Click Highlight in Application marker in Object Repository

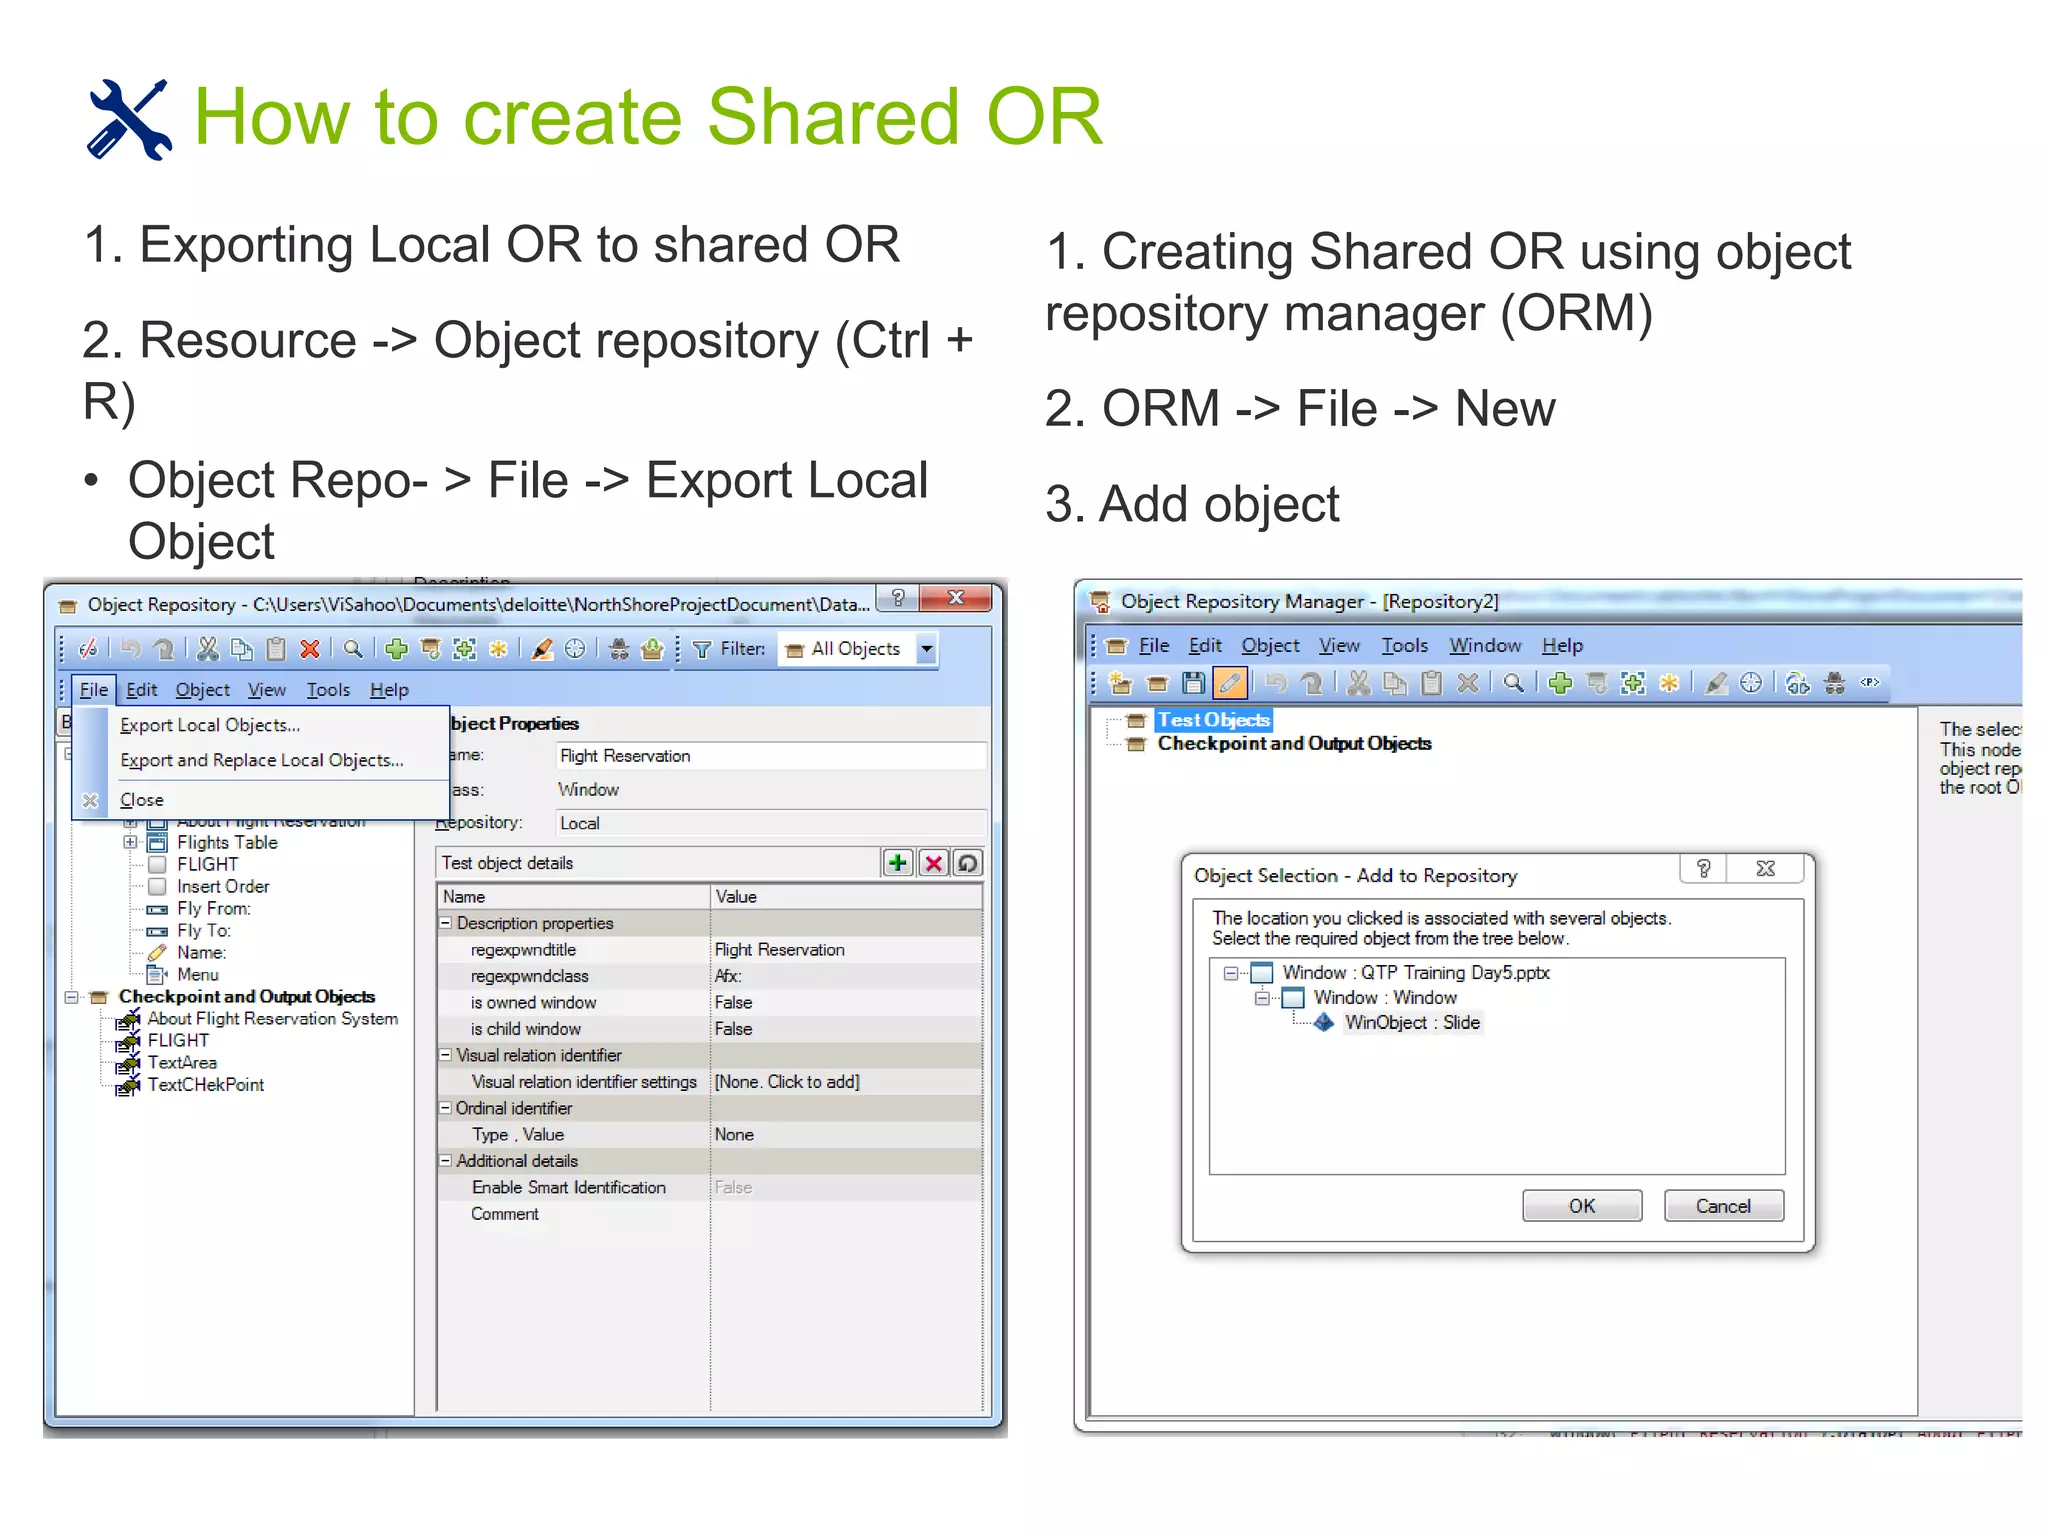point(542,649)
